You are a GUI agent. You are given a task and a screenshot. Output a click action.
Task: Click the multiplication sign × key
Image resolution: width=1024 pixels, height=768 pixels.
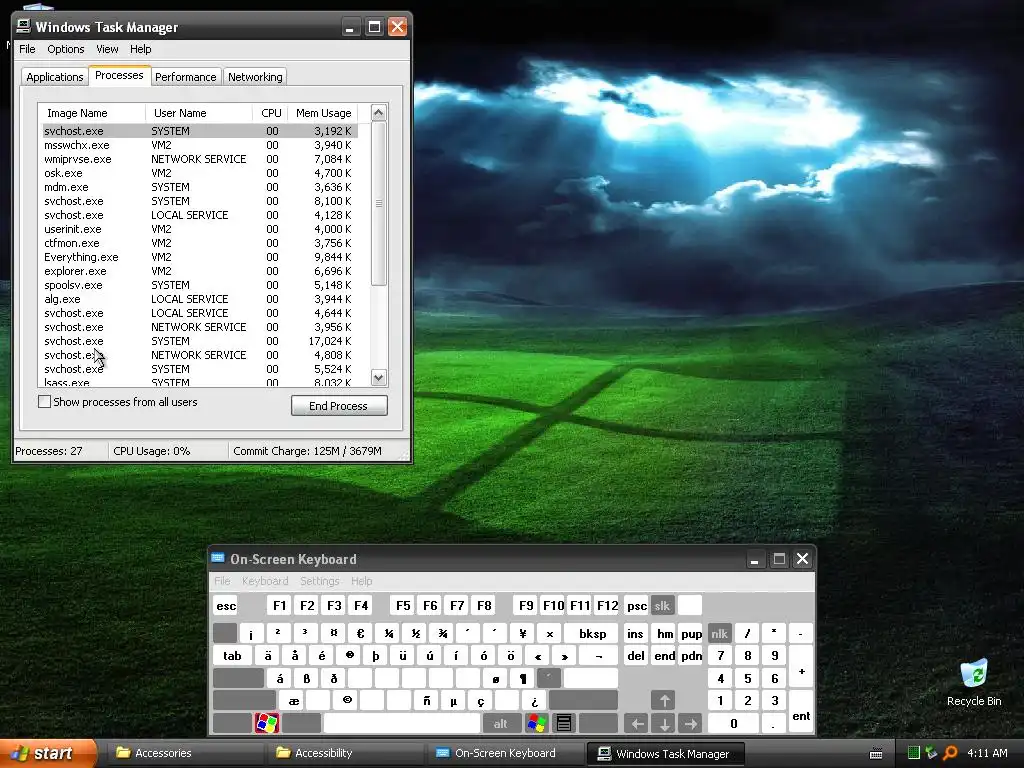550,633
